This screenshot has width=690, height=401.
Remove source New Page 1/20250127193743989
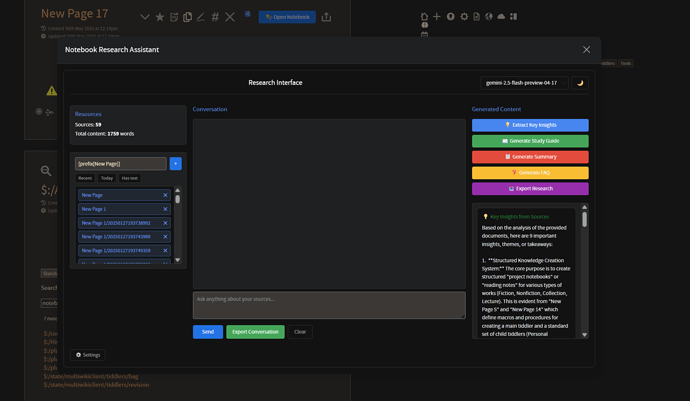165,237
